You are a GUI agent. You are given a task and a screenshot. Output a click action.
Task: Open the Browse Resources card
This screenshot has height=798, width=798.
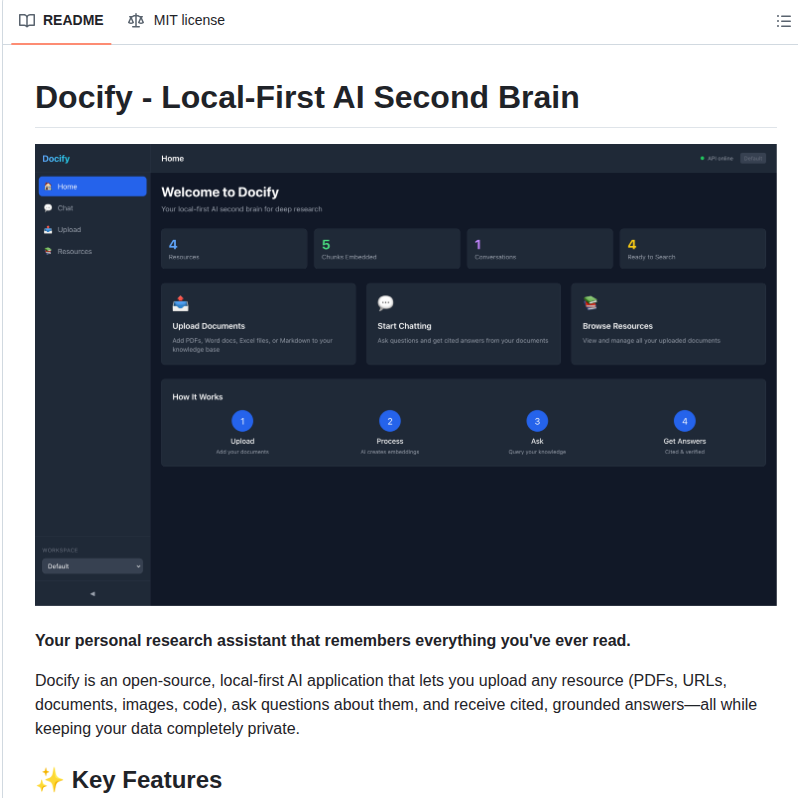point(668,324)
